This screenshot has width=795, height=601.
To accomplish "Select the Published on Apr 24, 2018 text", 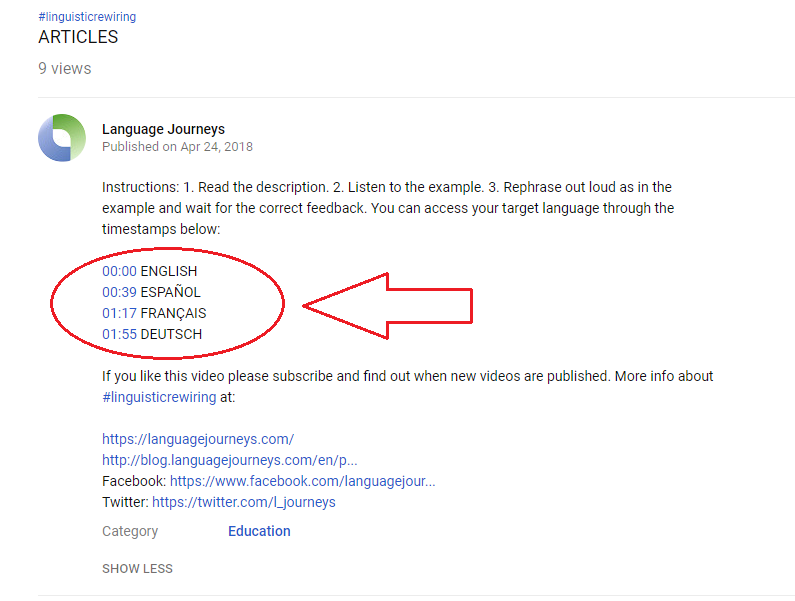I will [x=177, y=147].
